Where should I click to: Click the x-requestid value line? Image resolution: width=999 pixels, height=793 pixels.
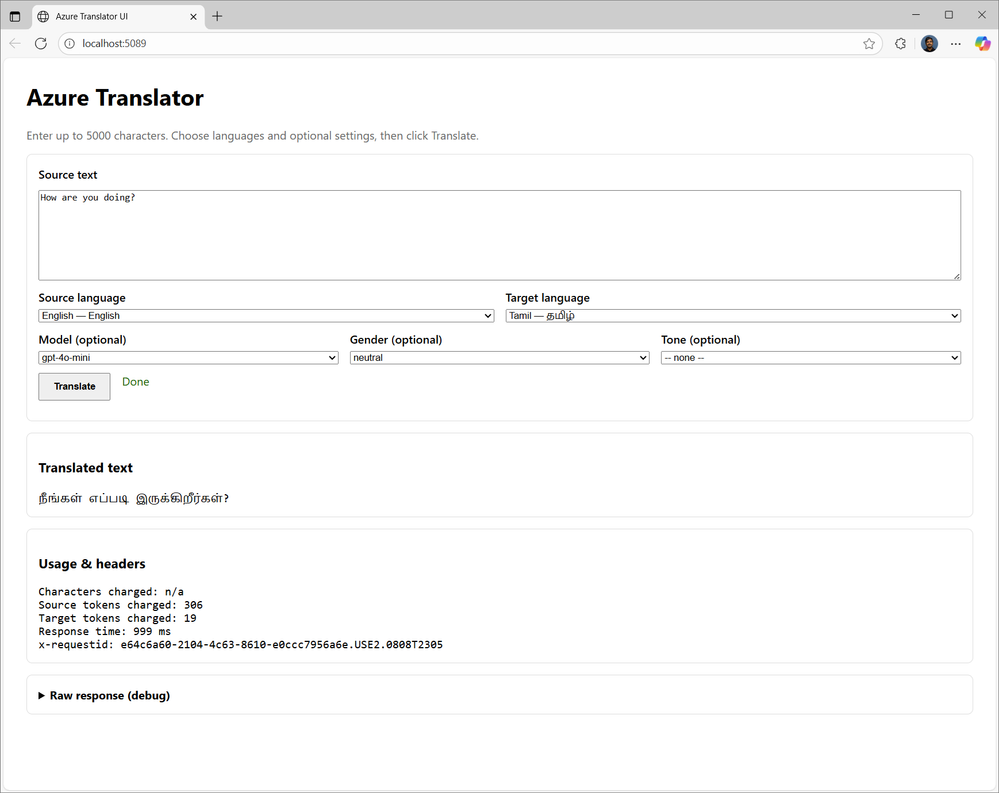[240, 645]
